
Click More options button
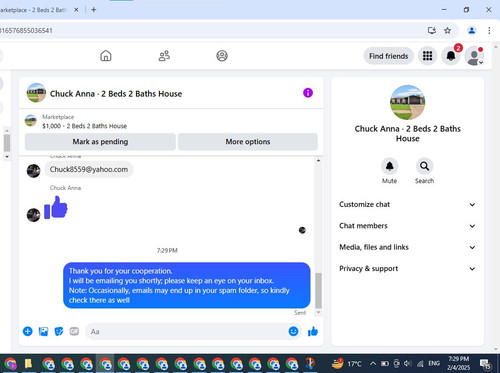[248, 142]
